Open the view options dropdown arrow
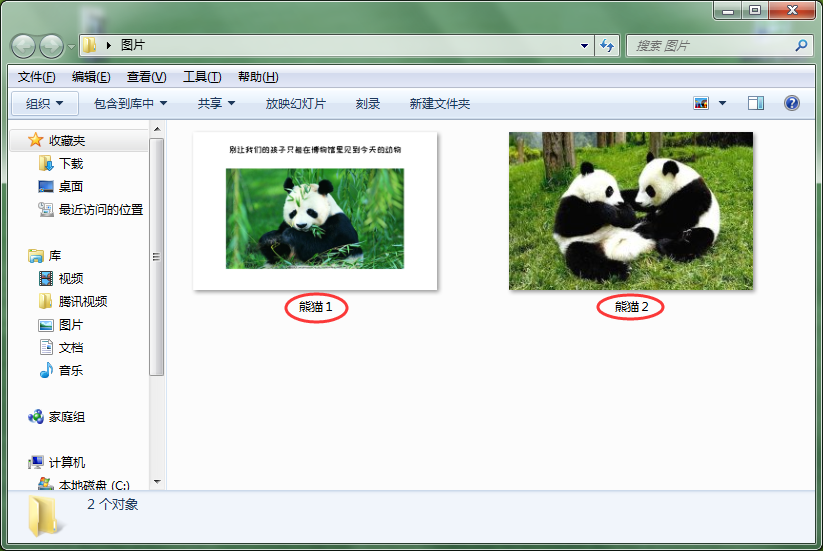823x551 pixels. coord(722,103)
